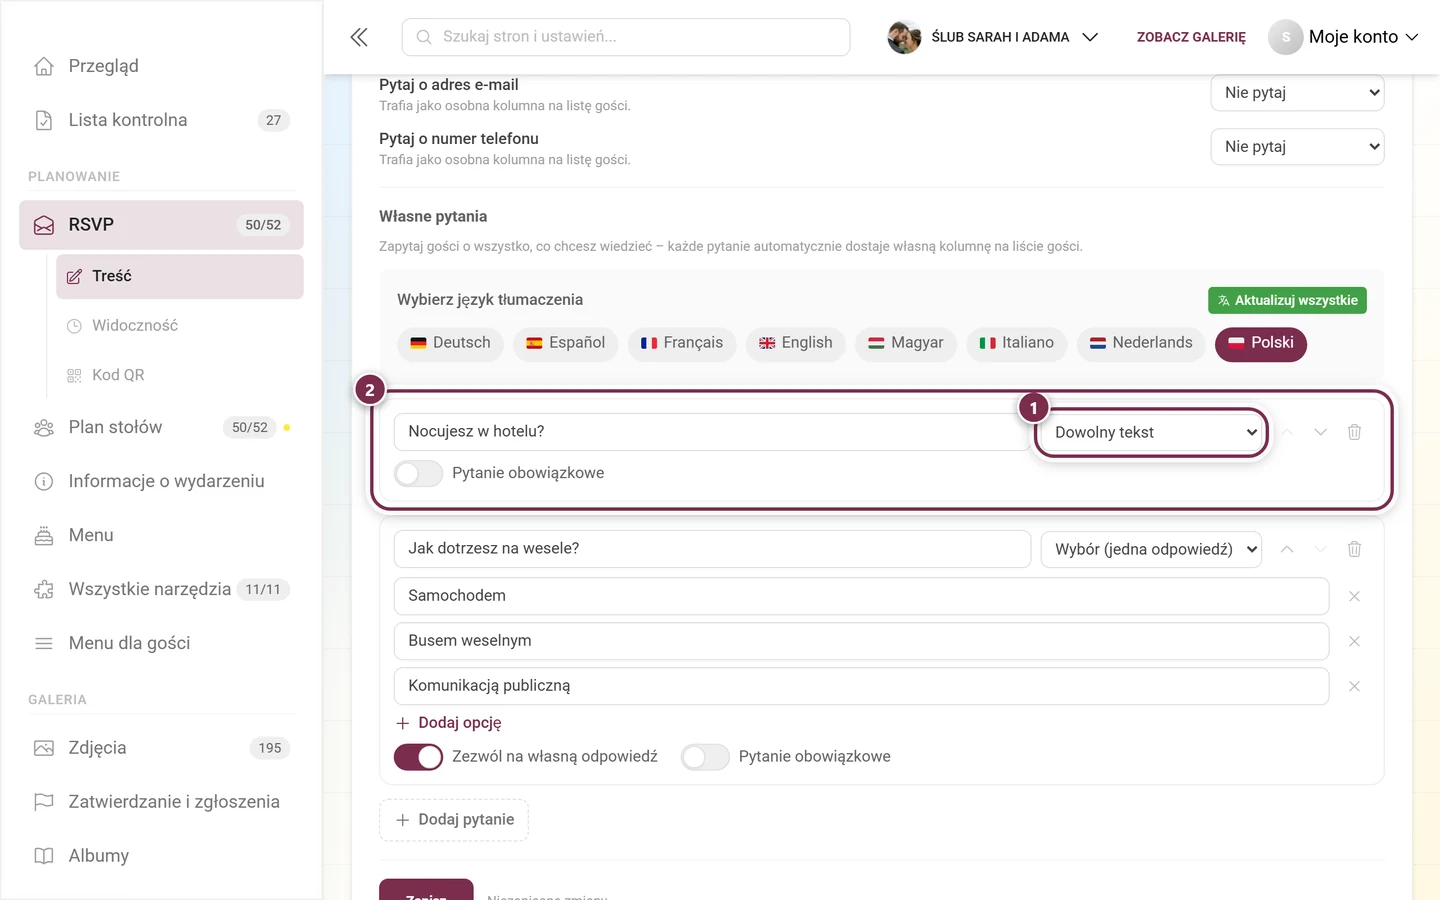
Task: Select the Polski language tab
Action: (x=1261, y=343)
